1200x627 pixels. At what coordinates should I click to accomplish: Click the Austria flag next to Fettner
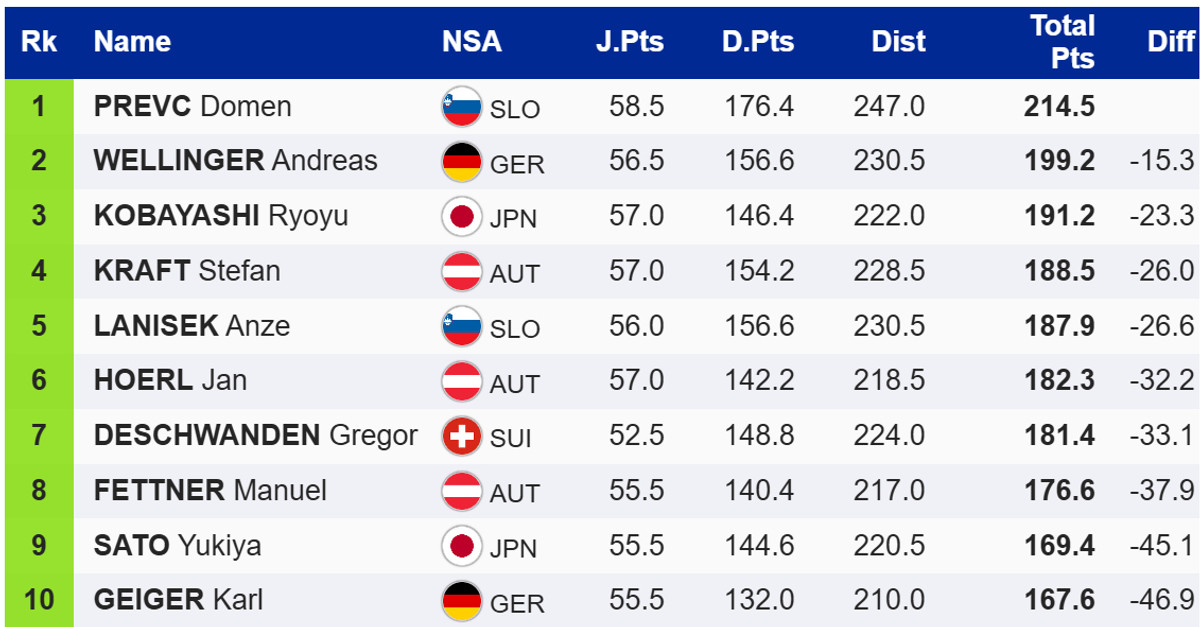pos(461,491)
